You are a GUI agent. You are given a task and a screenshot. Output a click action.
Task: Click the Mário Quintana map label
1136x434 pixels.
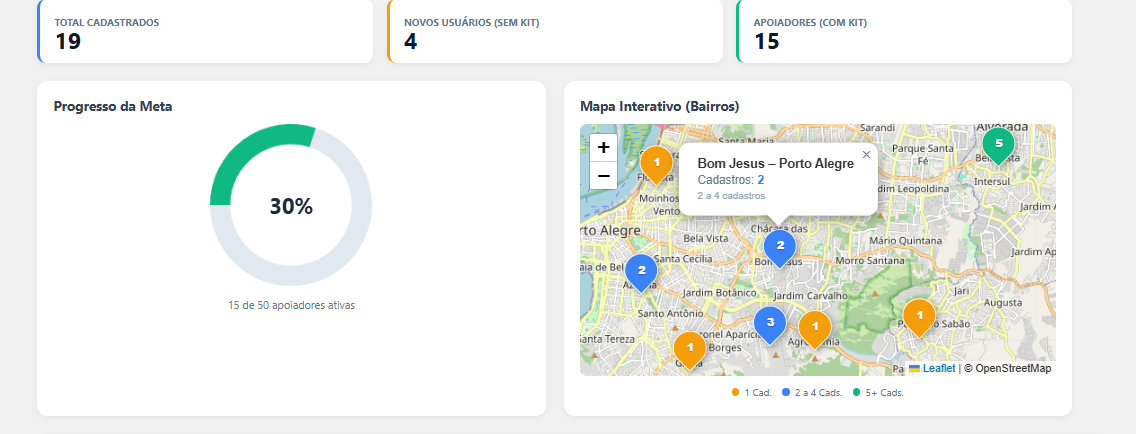(906, 240)
